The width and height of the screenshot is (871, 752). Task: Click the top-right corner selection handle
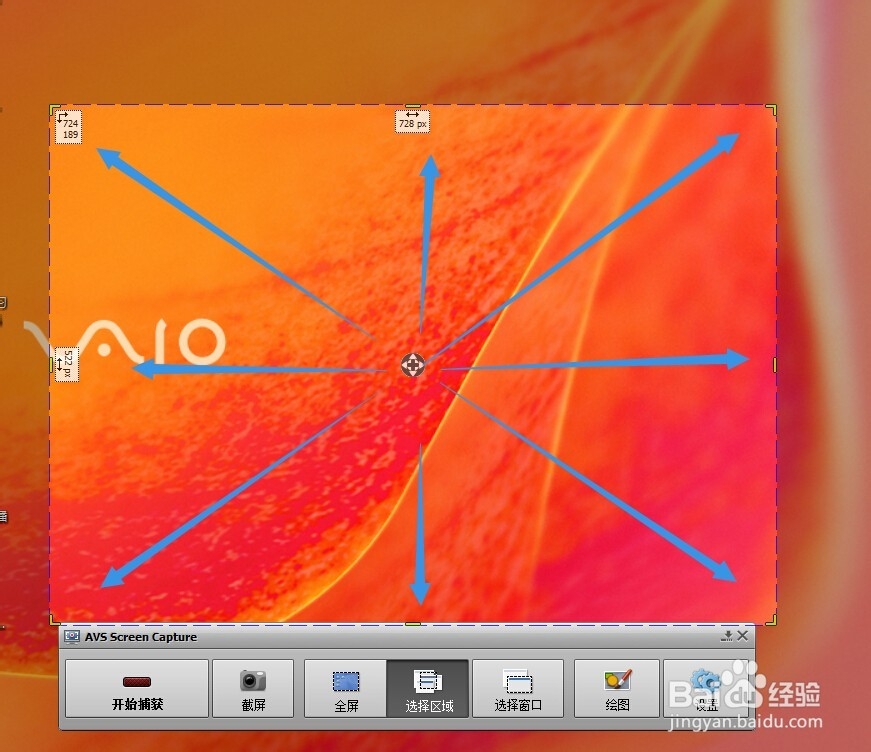pos(772,108)
